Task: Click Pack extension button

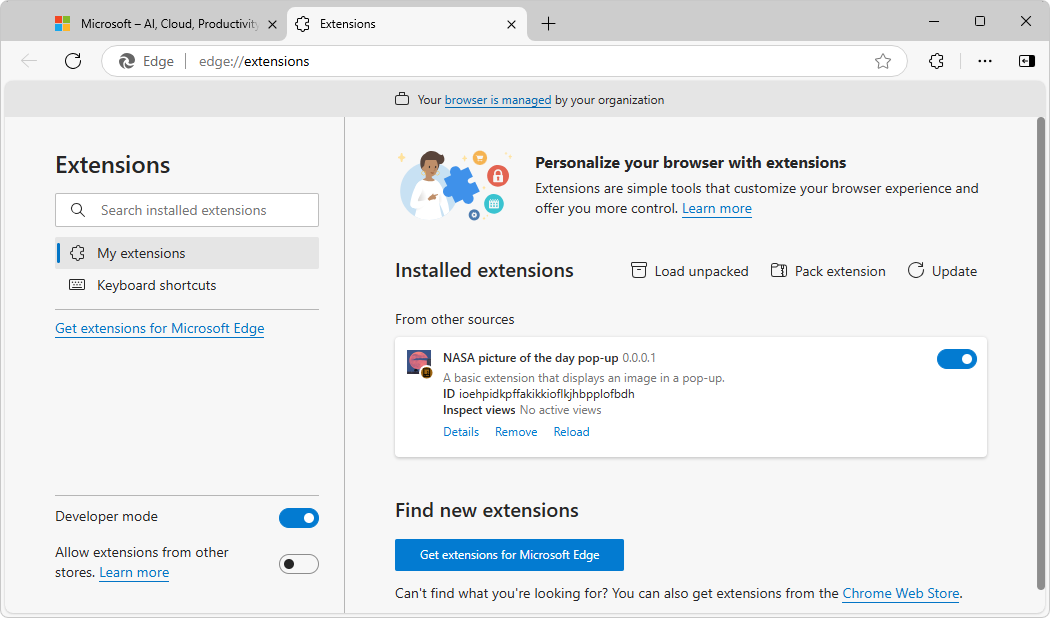Action: 828,271
